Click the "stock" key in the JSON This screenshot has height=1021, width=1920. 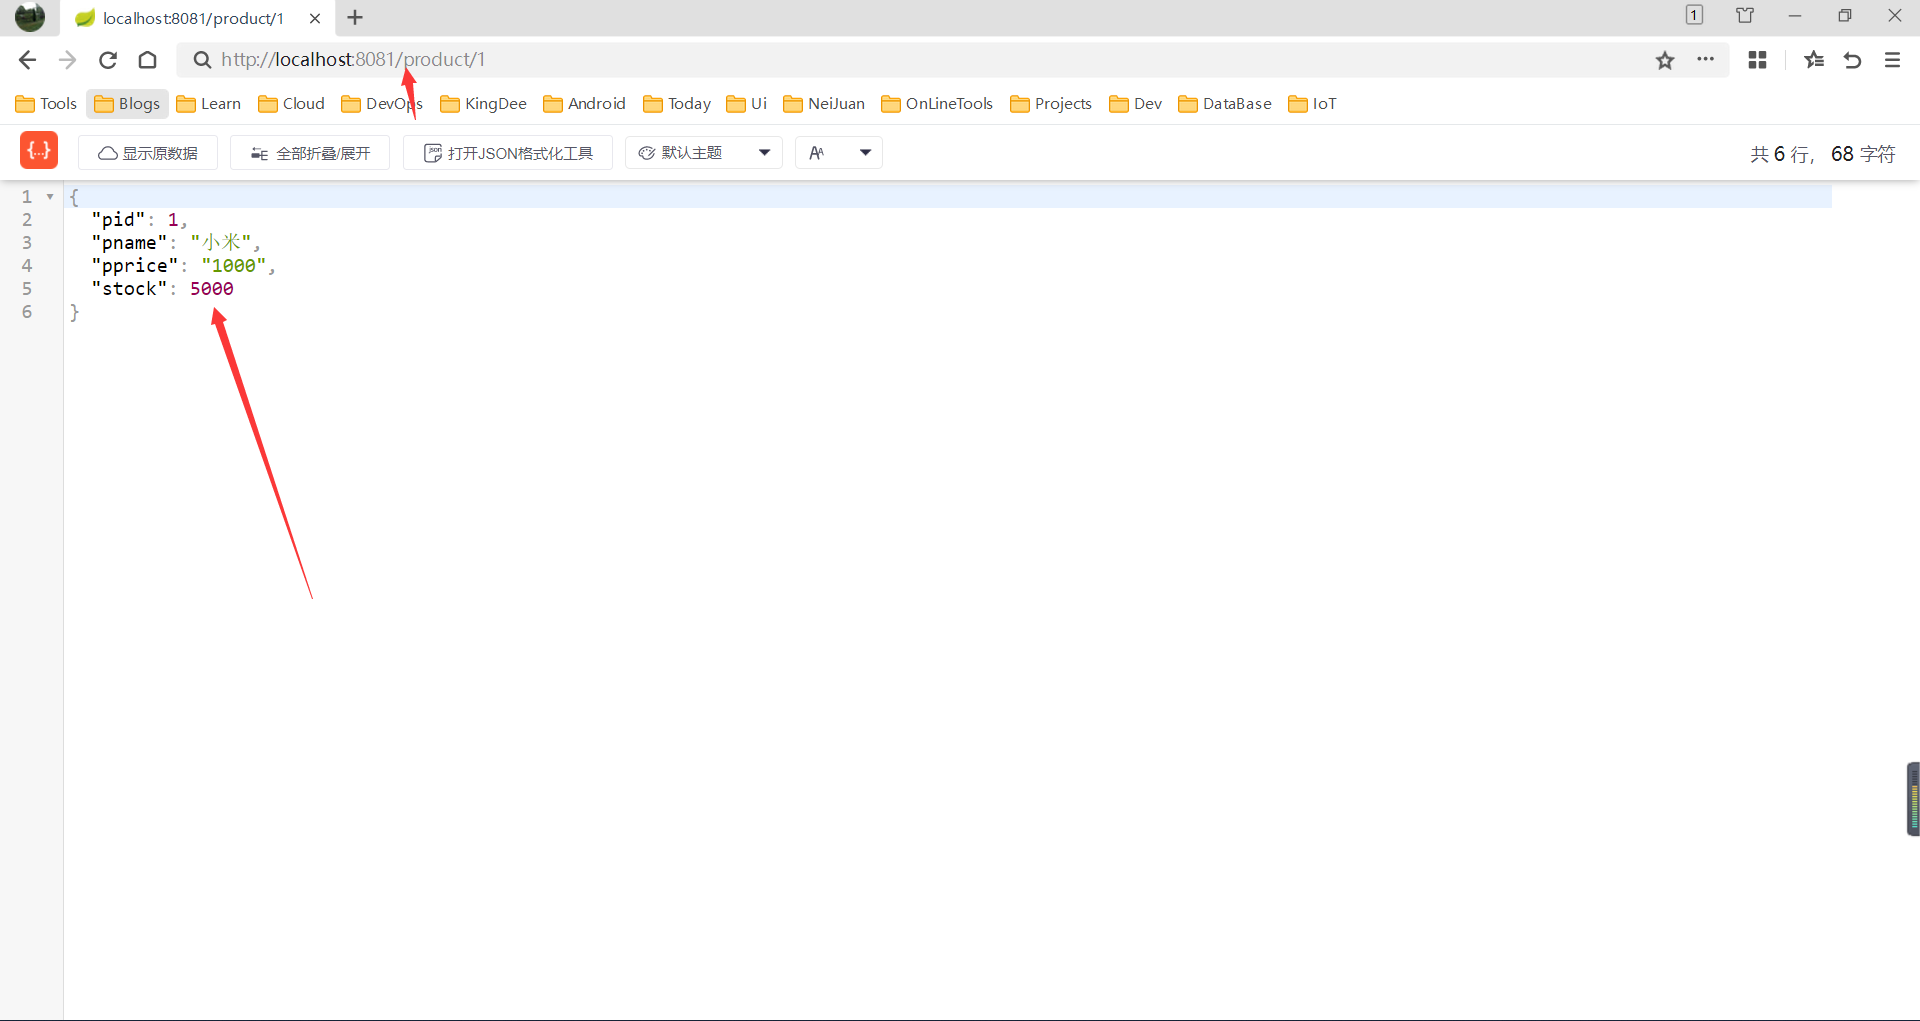tap(129, 289)
